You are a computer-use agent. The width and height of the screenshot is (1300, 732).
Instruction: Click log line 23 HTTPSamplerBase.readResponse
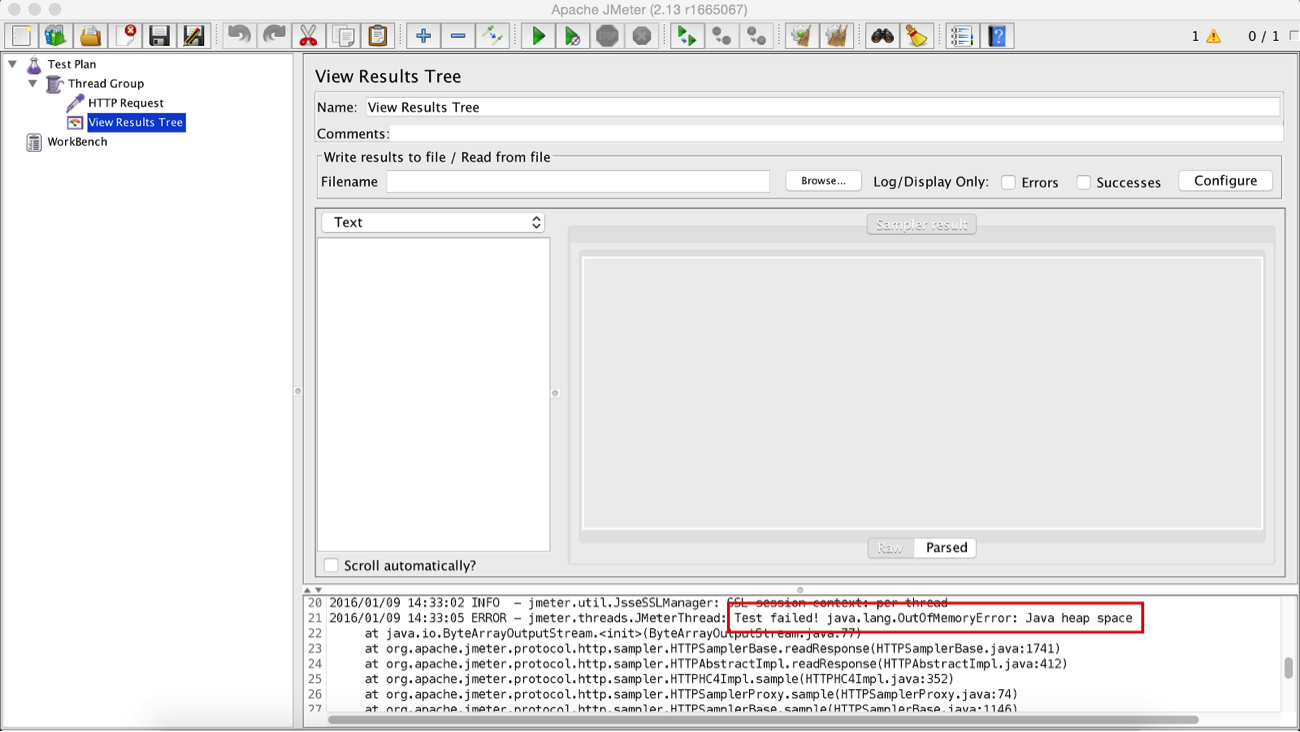[712, 649]
